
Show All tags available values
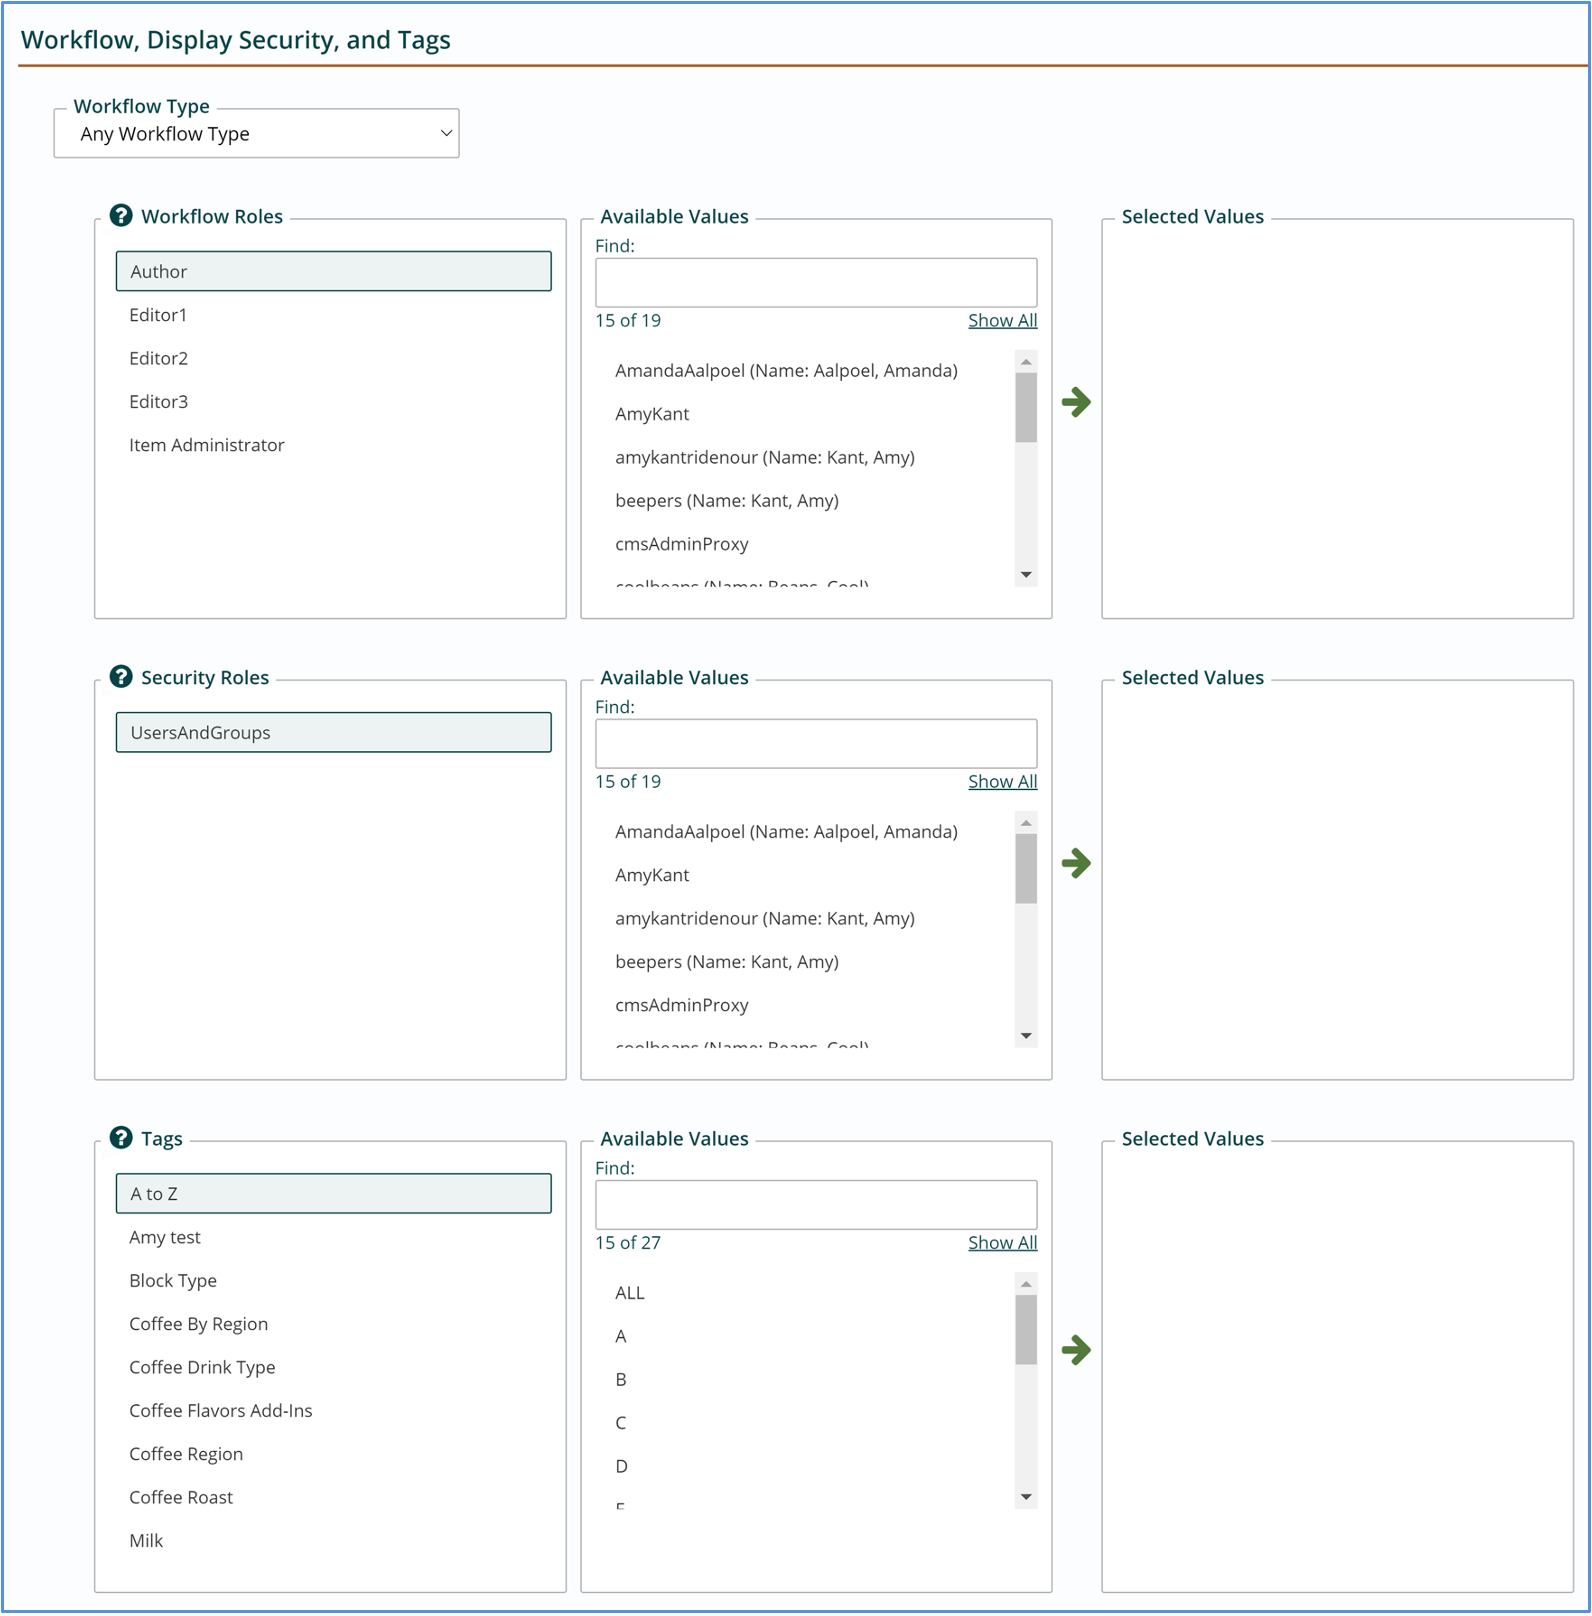[x=1002, y=1242]
